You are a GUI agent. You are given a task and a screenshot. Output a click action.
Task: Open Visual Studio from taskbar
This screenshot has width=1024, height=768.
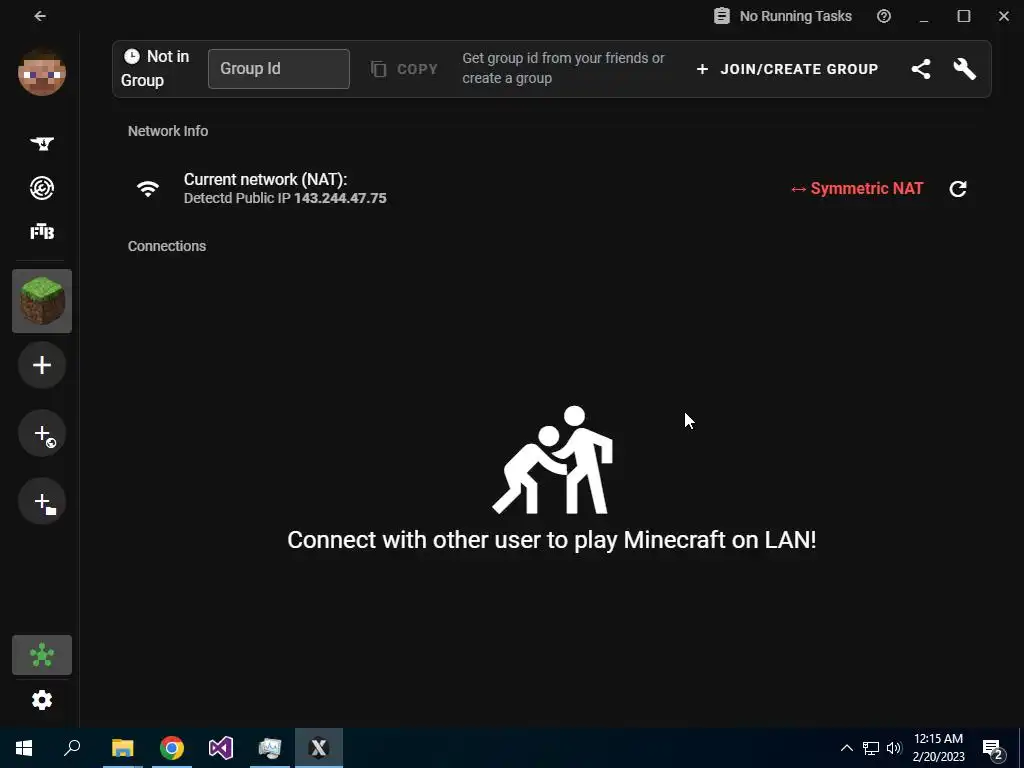tap(221, 748)
